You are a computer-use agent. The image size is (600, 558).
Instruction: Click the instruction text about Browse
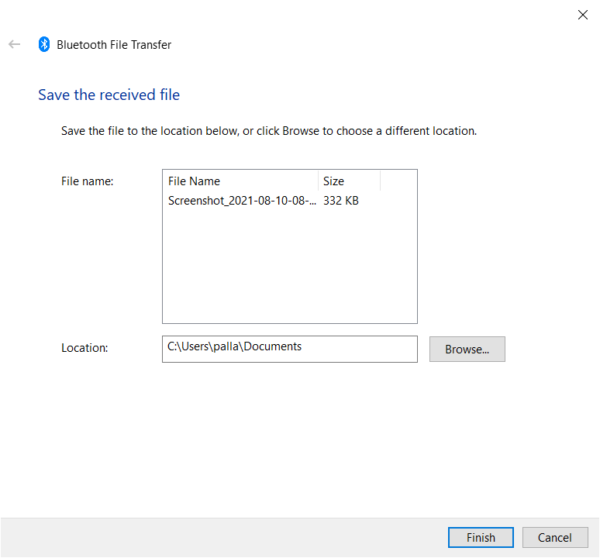pyautogui.click(x=269, y=131)
